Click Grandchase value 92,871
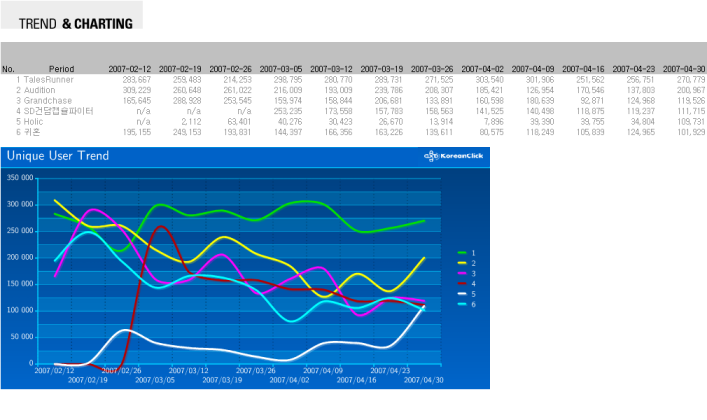The height and width of the screenshot is (420, 707). pyautogui.click(x=592, y=101)
